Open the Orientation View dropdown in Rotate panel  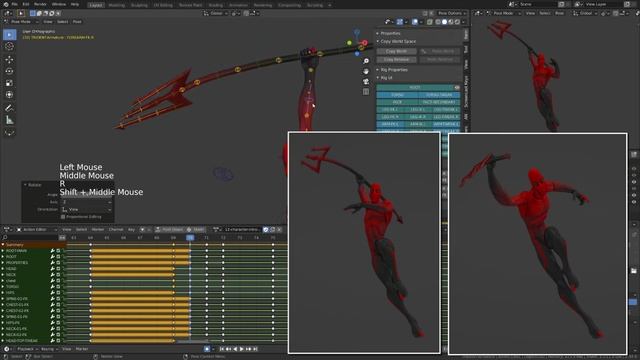(x=86, y=209)
